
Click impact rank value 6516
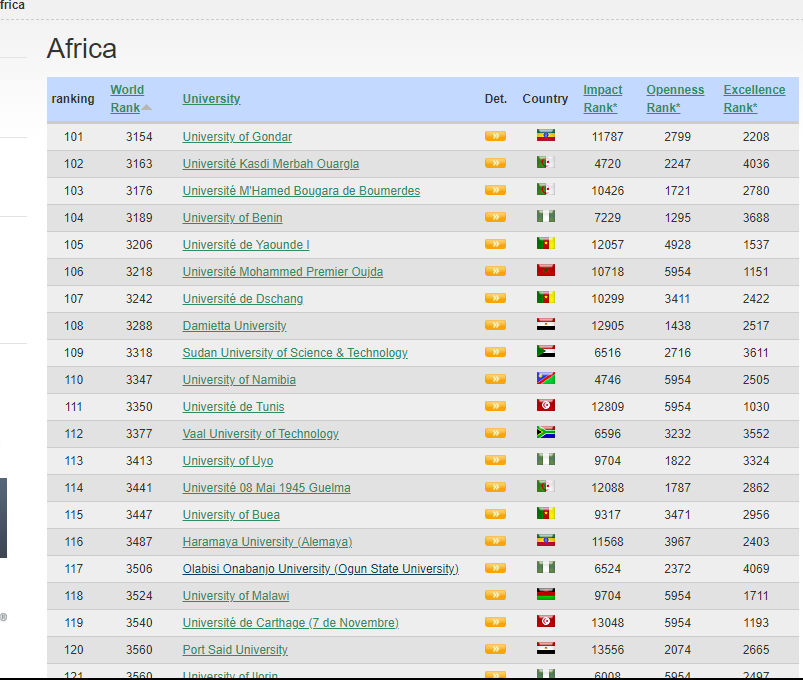(x=607, y=353)
